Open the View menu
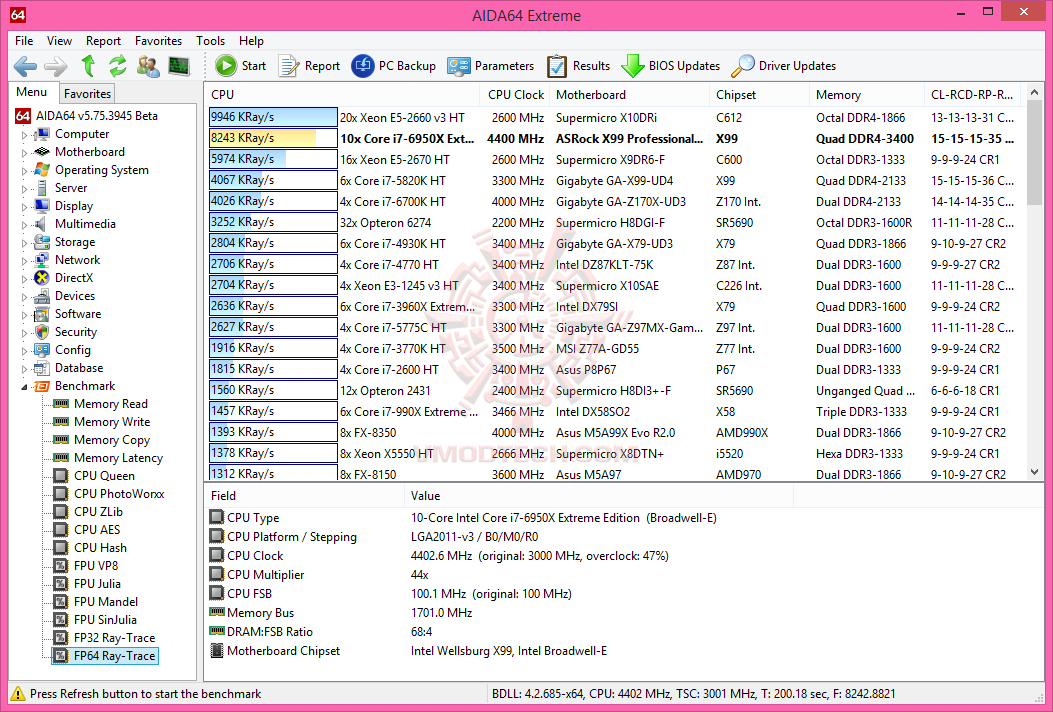Viewport: 1053px width, 712px height. (59, 41)
